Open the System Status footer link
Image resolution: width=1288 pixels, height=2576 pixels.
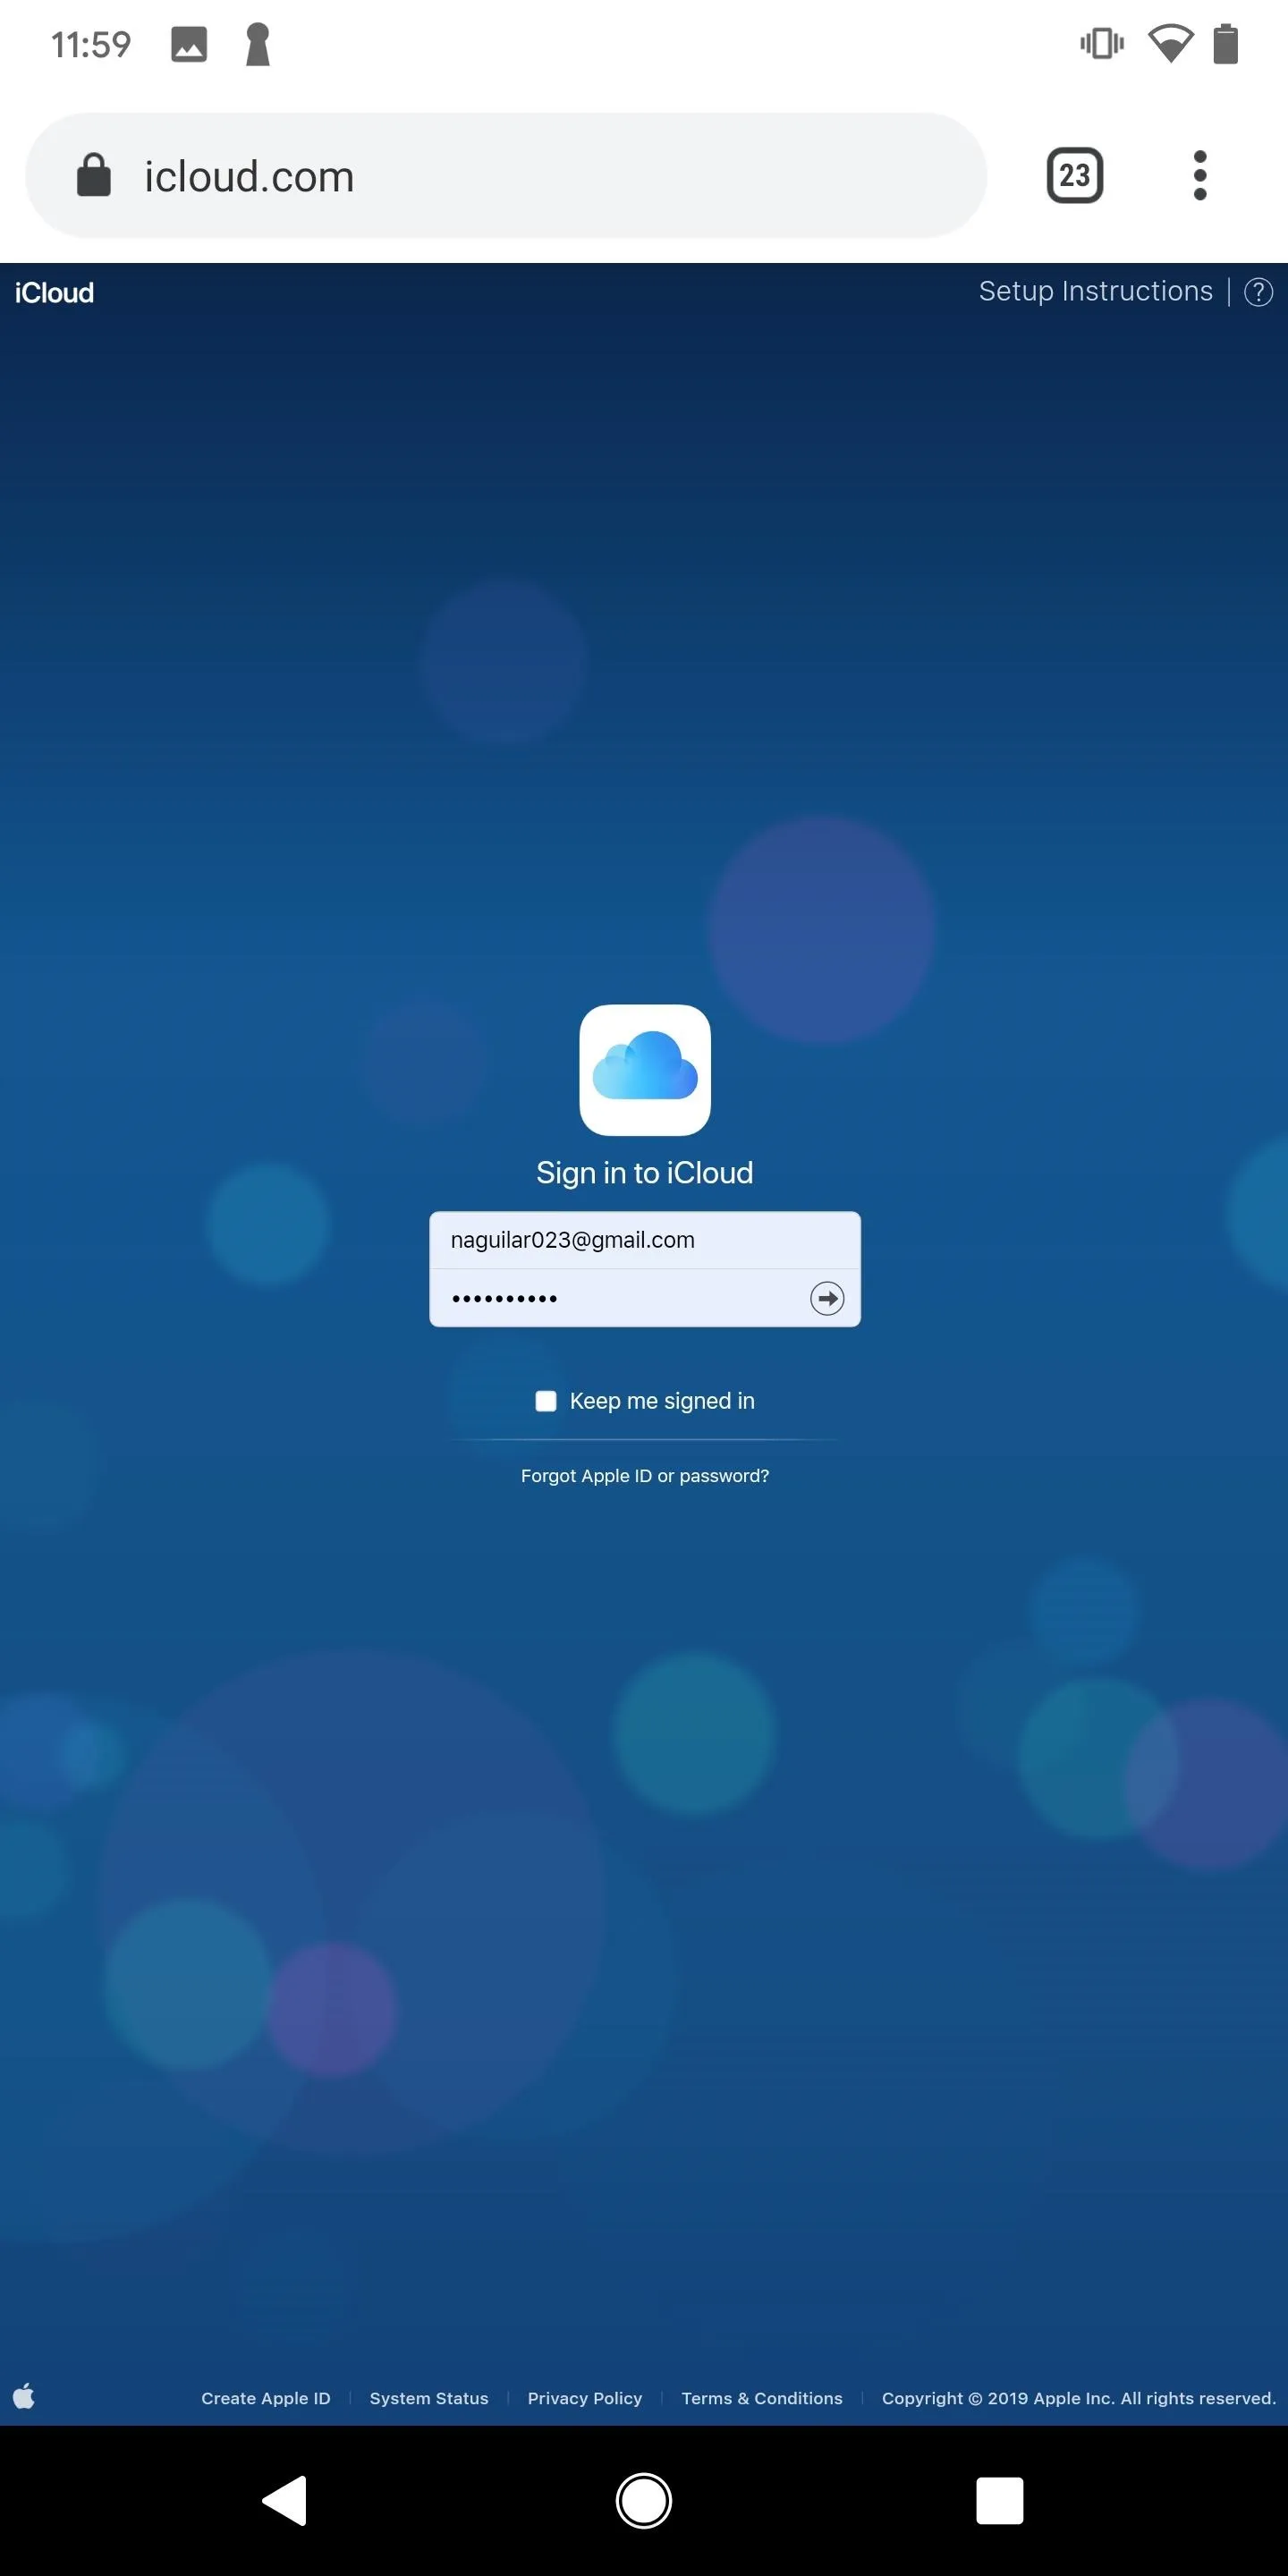(429, 2398)
